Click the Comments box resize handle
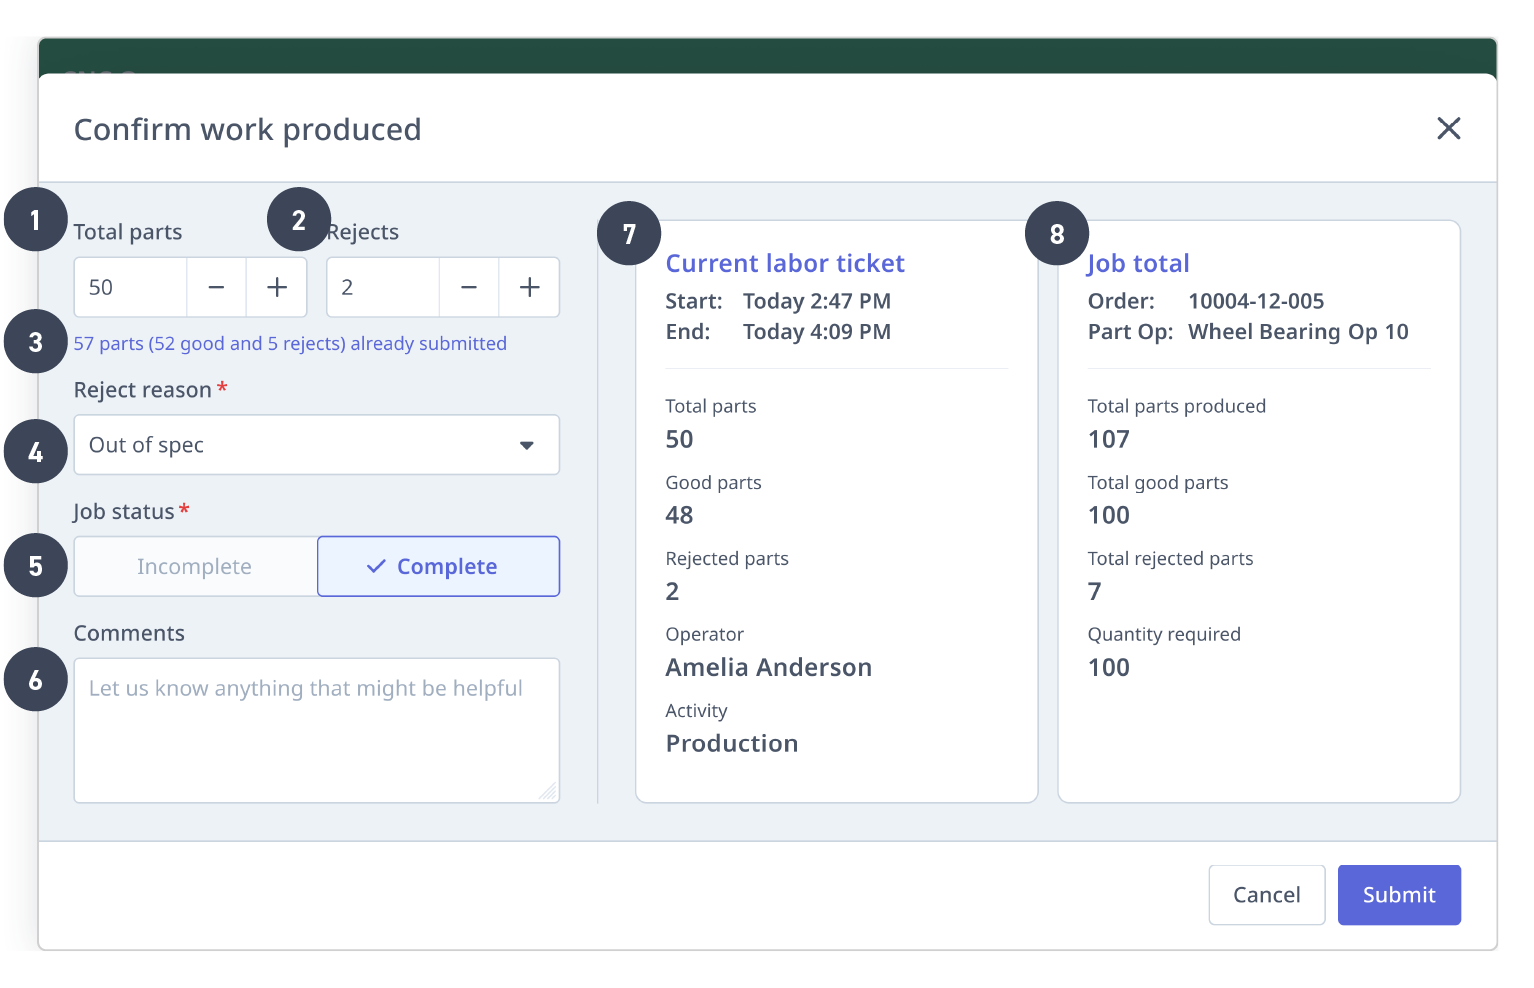Image resolution: width=1534 pixels, height=988 pixels. (548, 792)
